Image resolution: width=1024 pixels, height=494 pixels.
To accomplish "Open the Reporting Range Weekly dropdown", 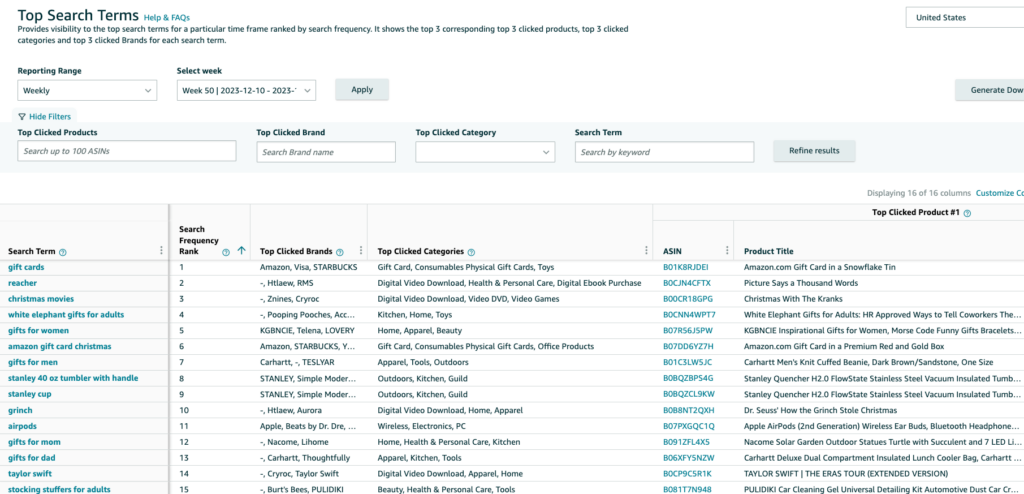I will (87, 91).
